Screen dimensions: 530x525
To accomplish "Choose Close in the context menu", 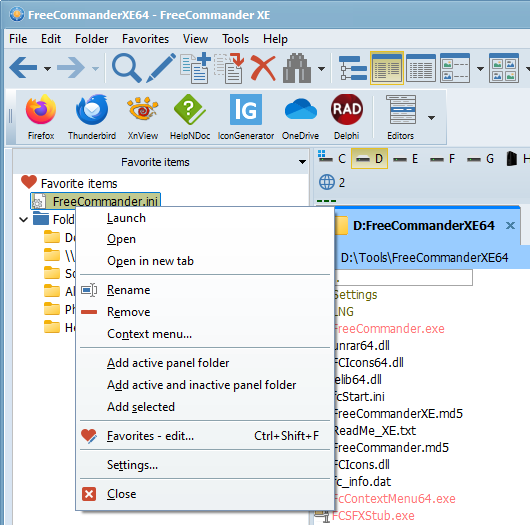I will (x=205, y=494).
